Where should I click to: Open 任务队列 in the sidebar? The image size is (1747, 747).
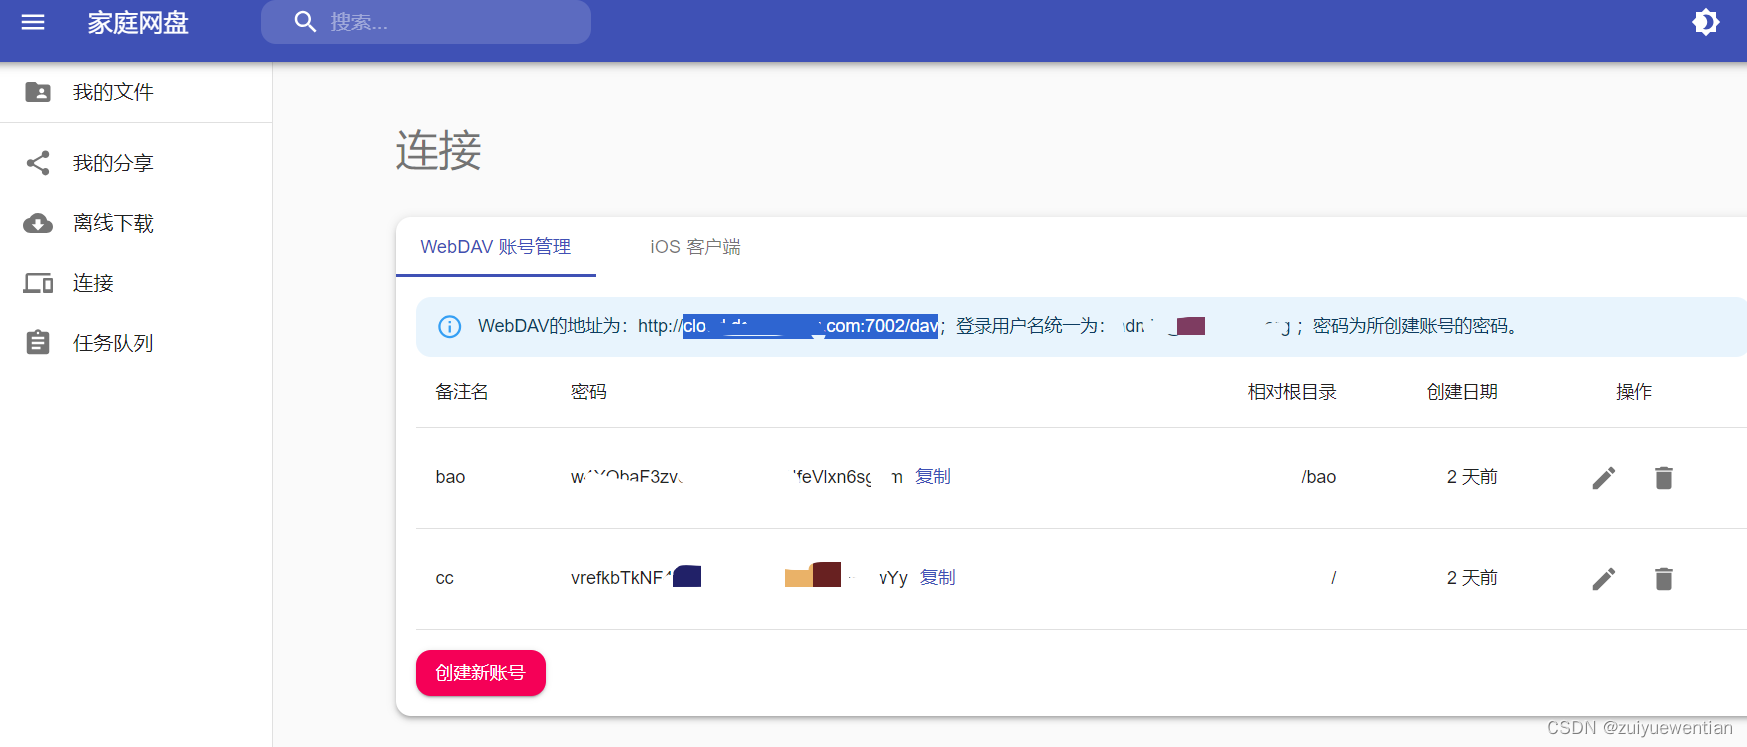136,343
